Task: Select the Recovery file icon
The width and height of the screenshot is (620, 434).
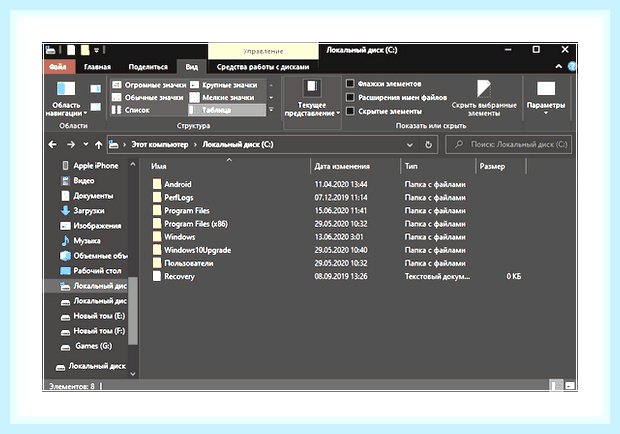Action: (157, 276)
